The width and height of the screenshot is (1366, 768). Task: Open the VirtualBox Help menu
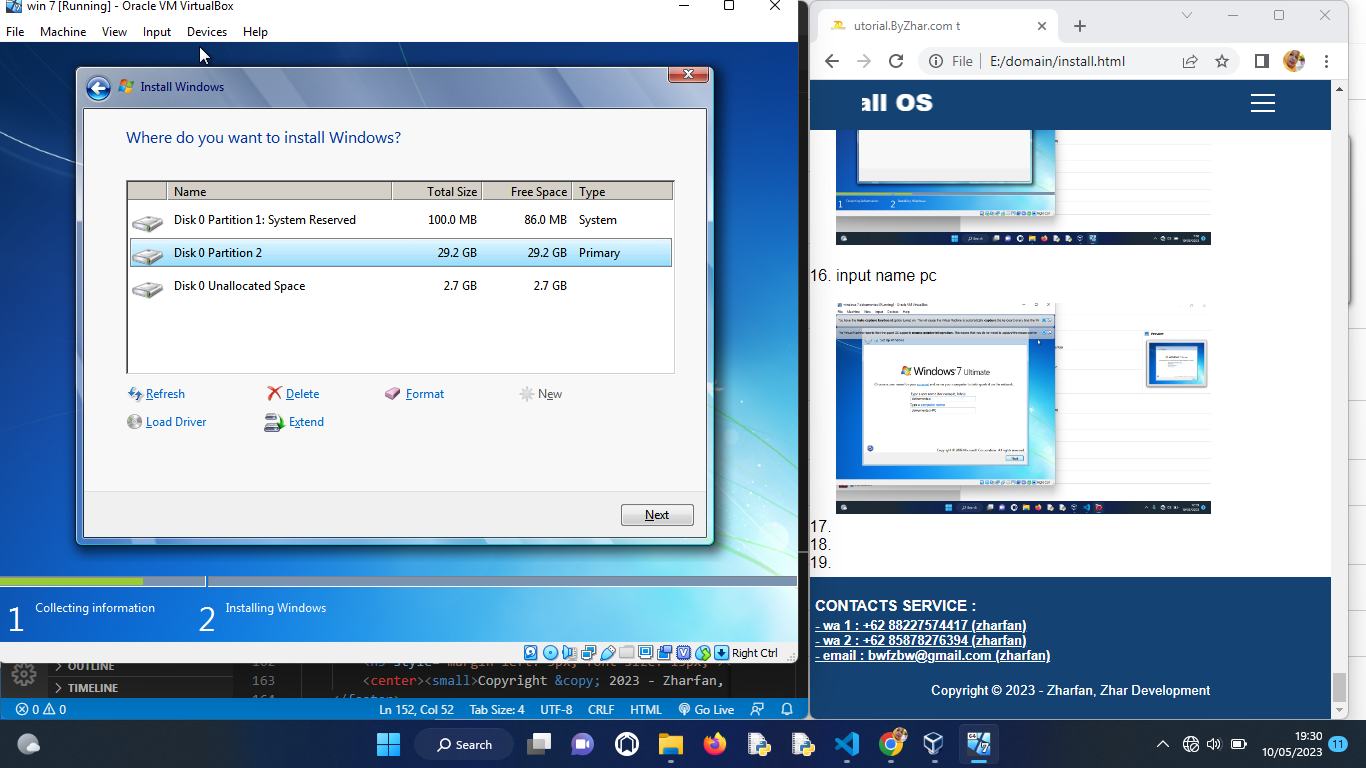255,32
